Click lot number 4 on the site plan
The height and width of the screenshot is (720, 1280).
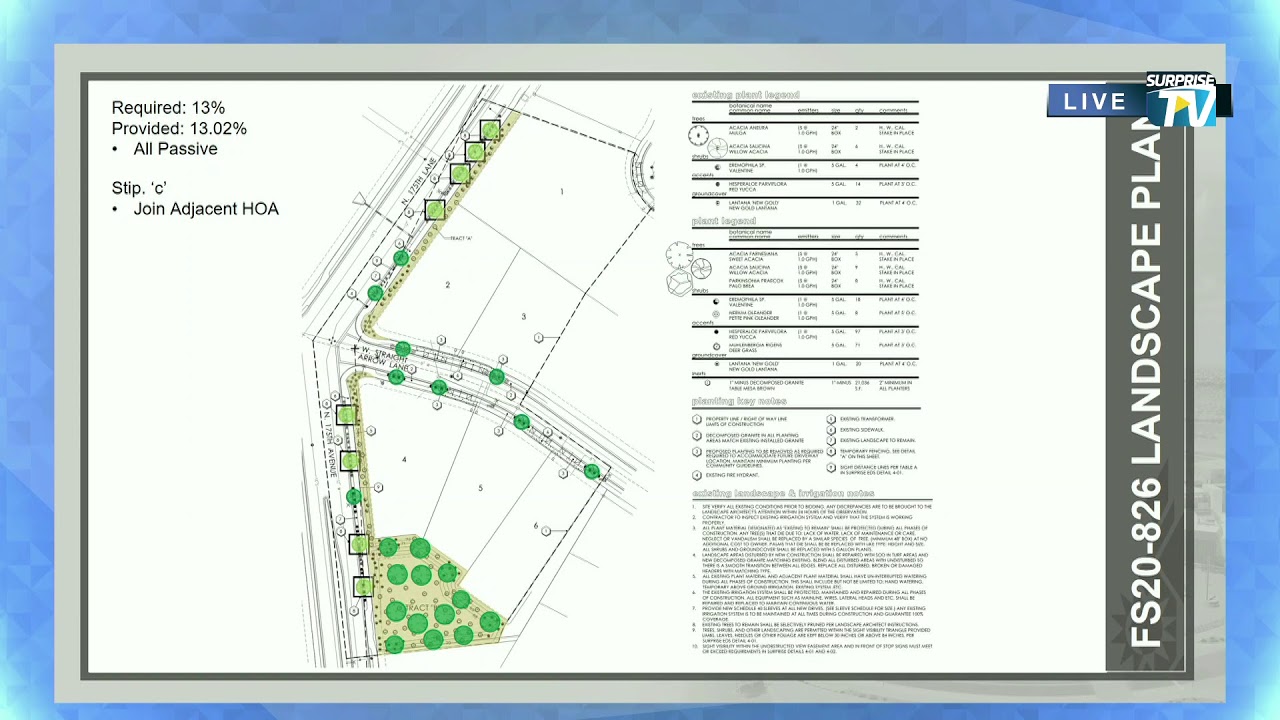405,460
